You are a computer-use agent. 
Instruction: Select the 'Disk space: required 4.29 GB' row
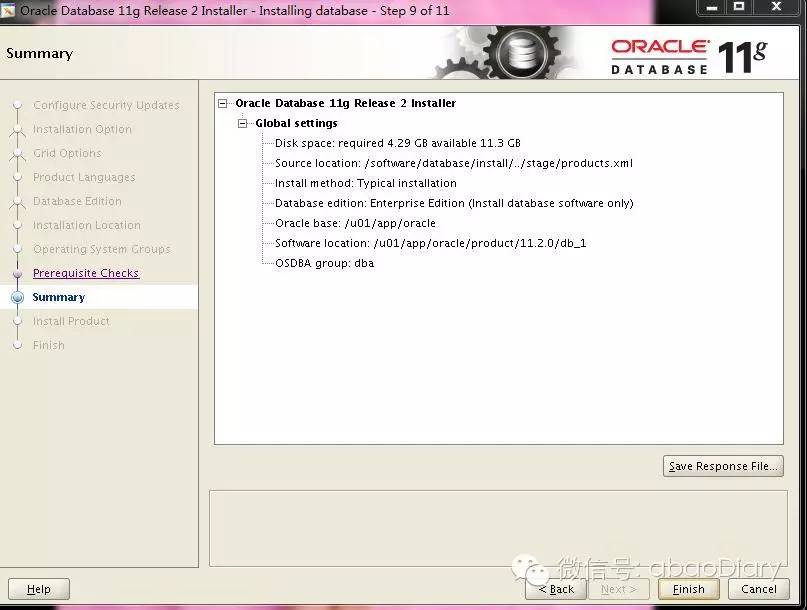[x=398, y=143]
